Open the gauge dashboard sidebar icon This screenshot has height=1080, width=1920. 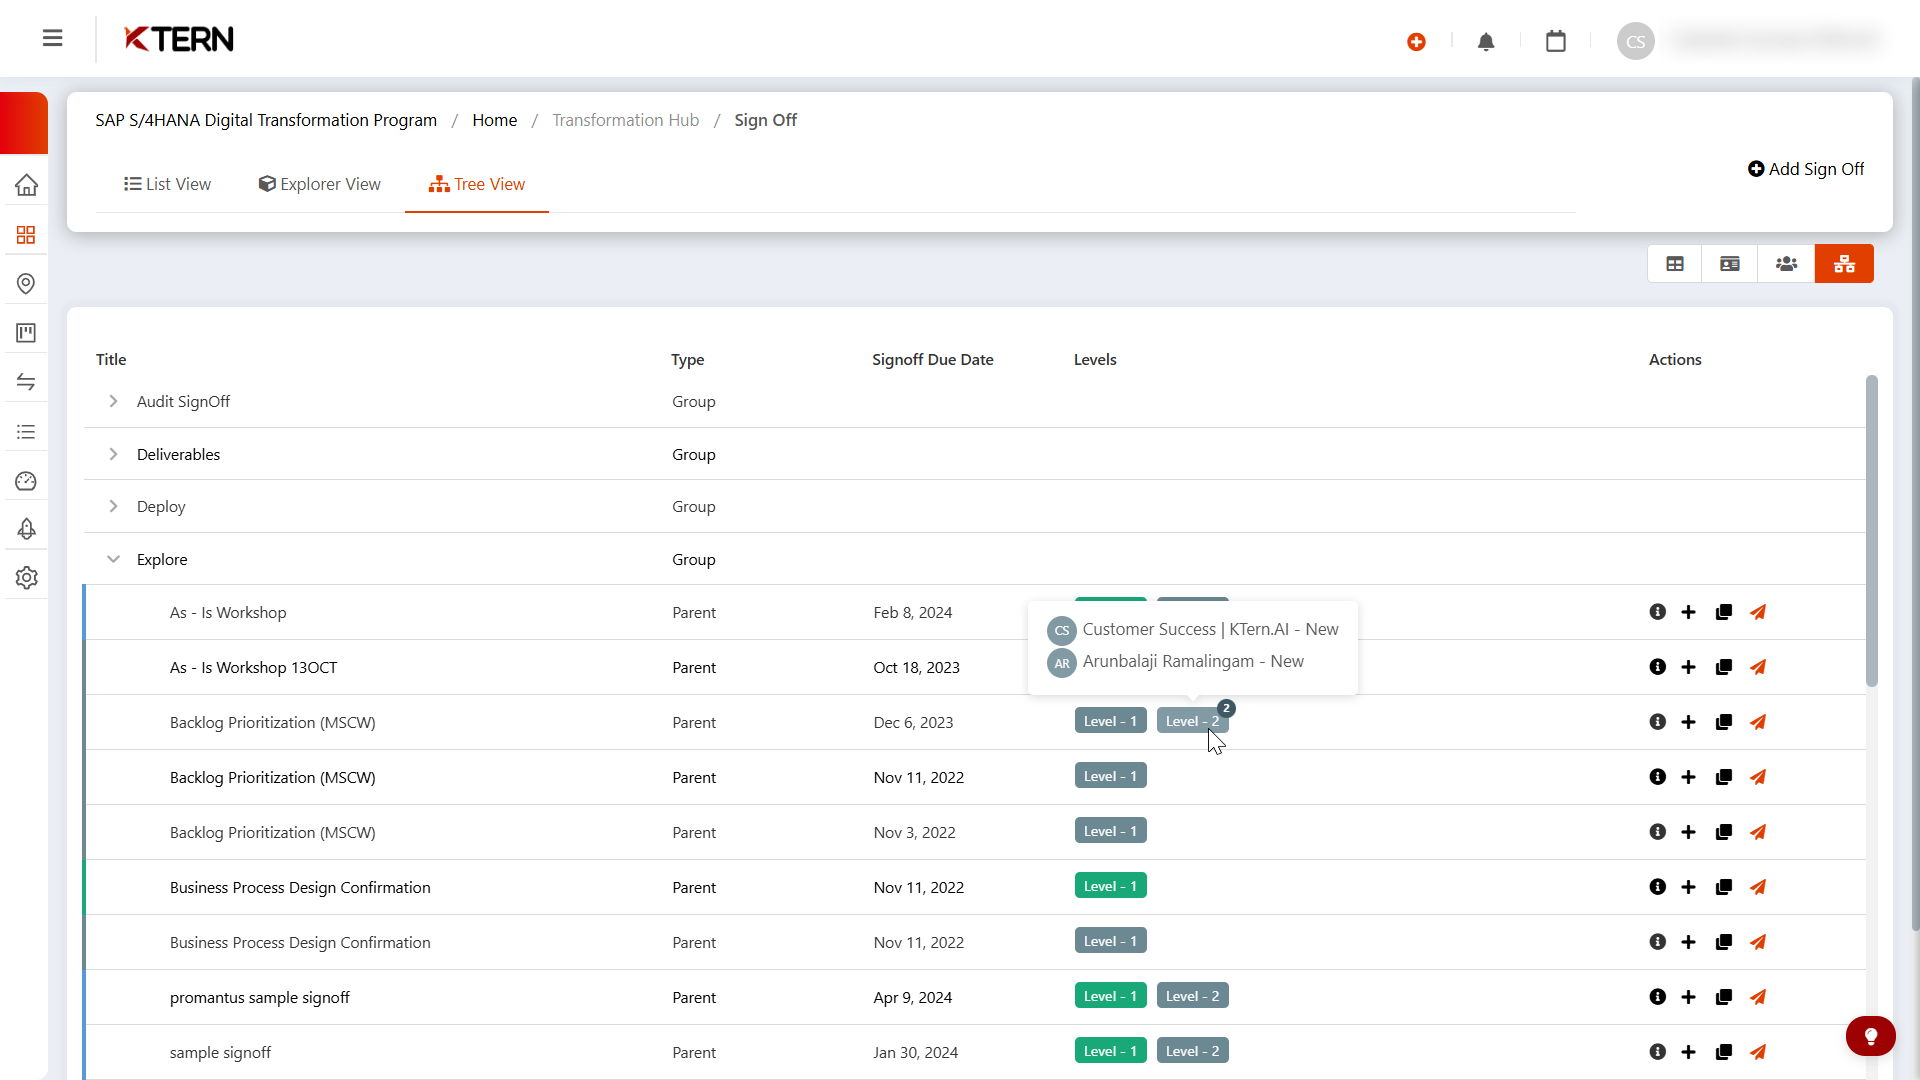click(x=27, y=481)
